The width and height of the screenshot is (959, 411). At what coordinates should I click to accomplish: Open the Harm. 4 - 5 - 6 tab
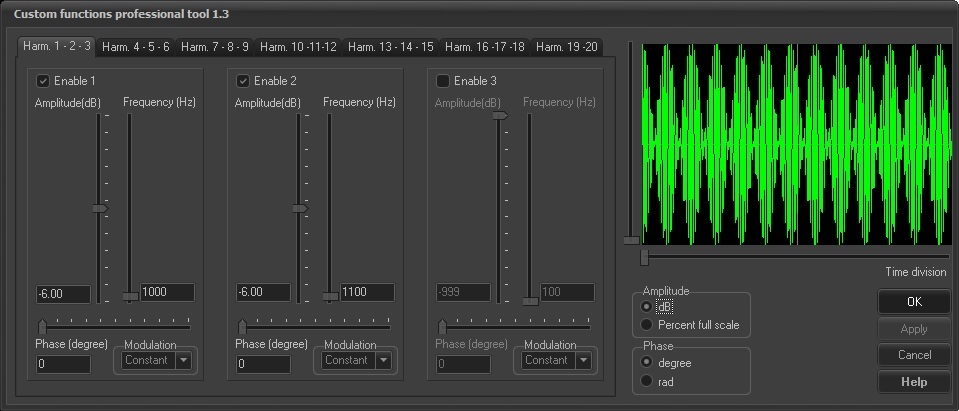pyautogui.click(x=136, y=47)
